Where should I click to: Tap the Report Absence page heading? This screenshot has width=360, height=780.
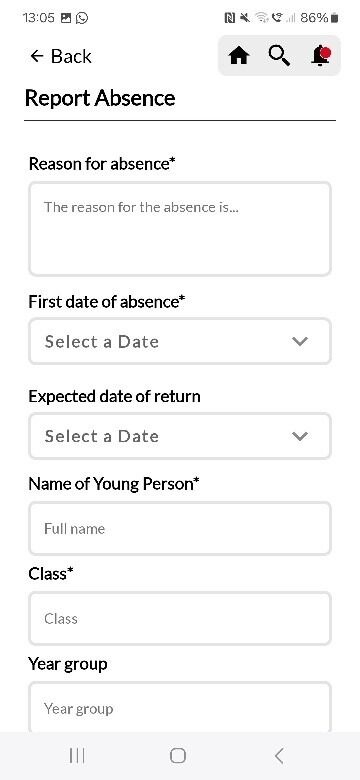(100, 98)
